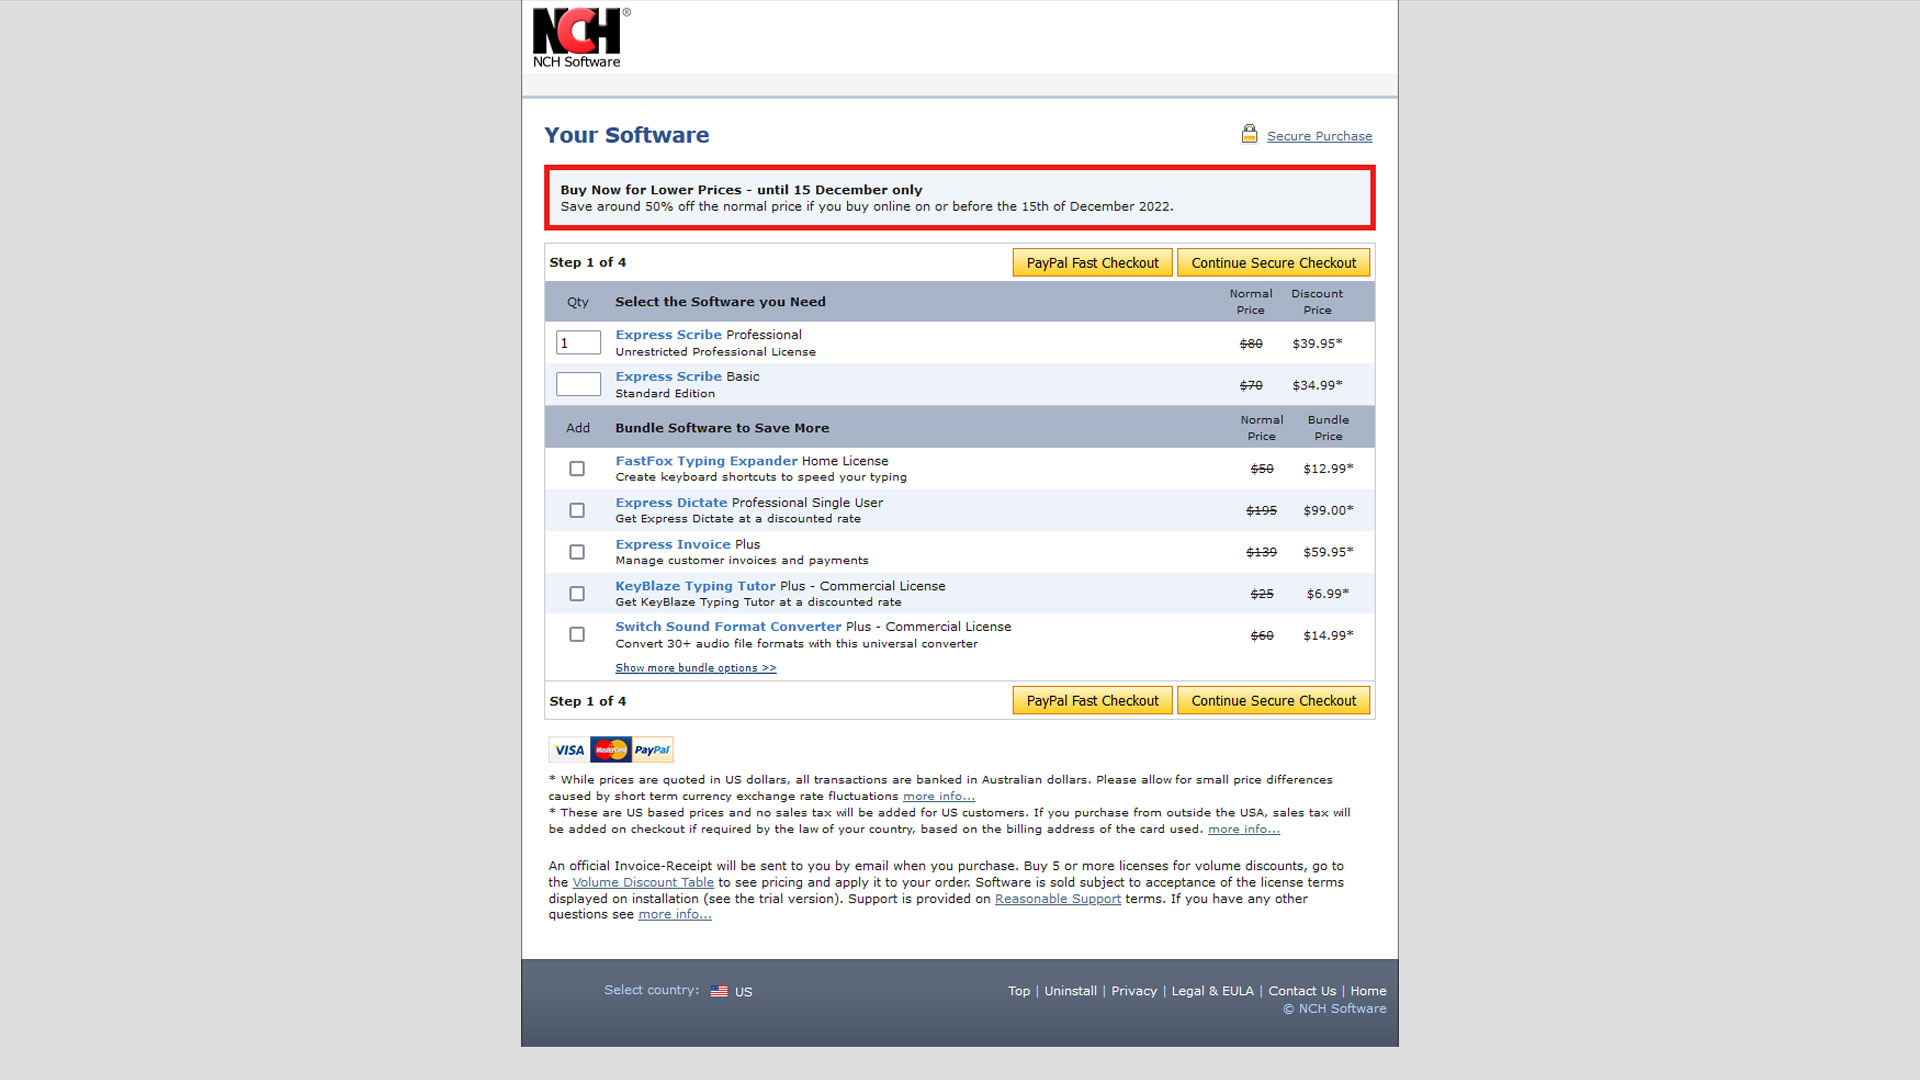
Task: Open the KeyBlaze Typing Tutor link
Action: [x=695, y=586]
